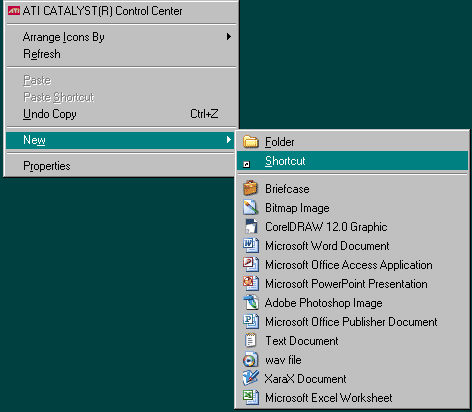Create a new XaraX Document

(x=353, y=379)
